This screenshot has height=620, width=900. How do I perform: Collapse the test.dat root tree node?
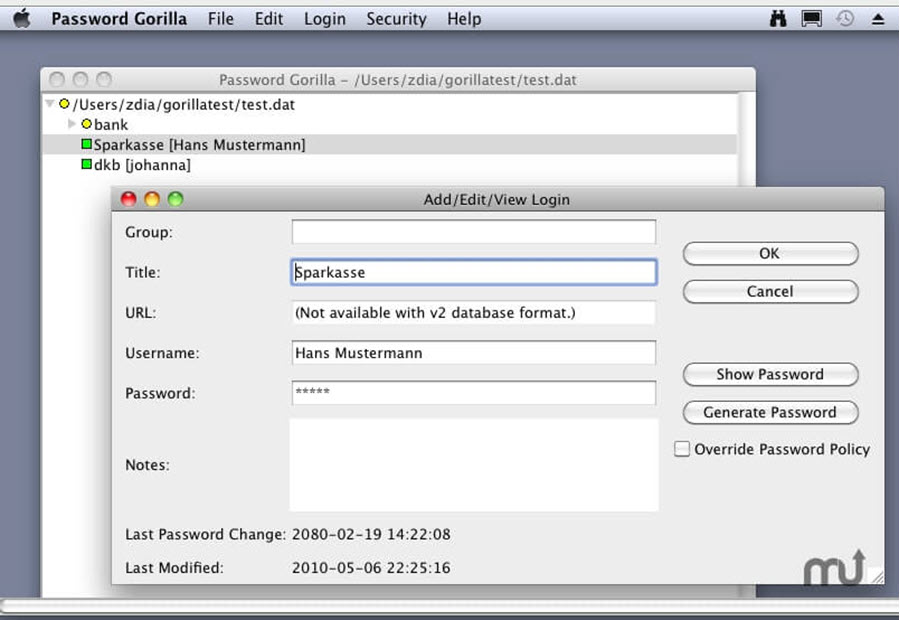pyautogui.click(x=50, y=103)
